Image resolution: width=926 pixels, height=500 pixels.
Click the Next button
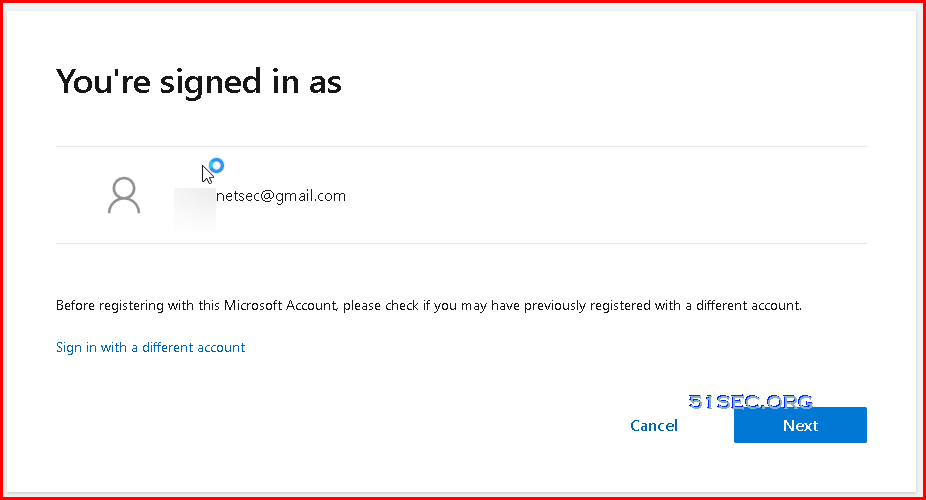[x=800, y=425]
